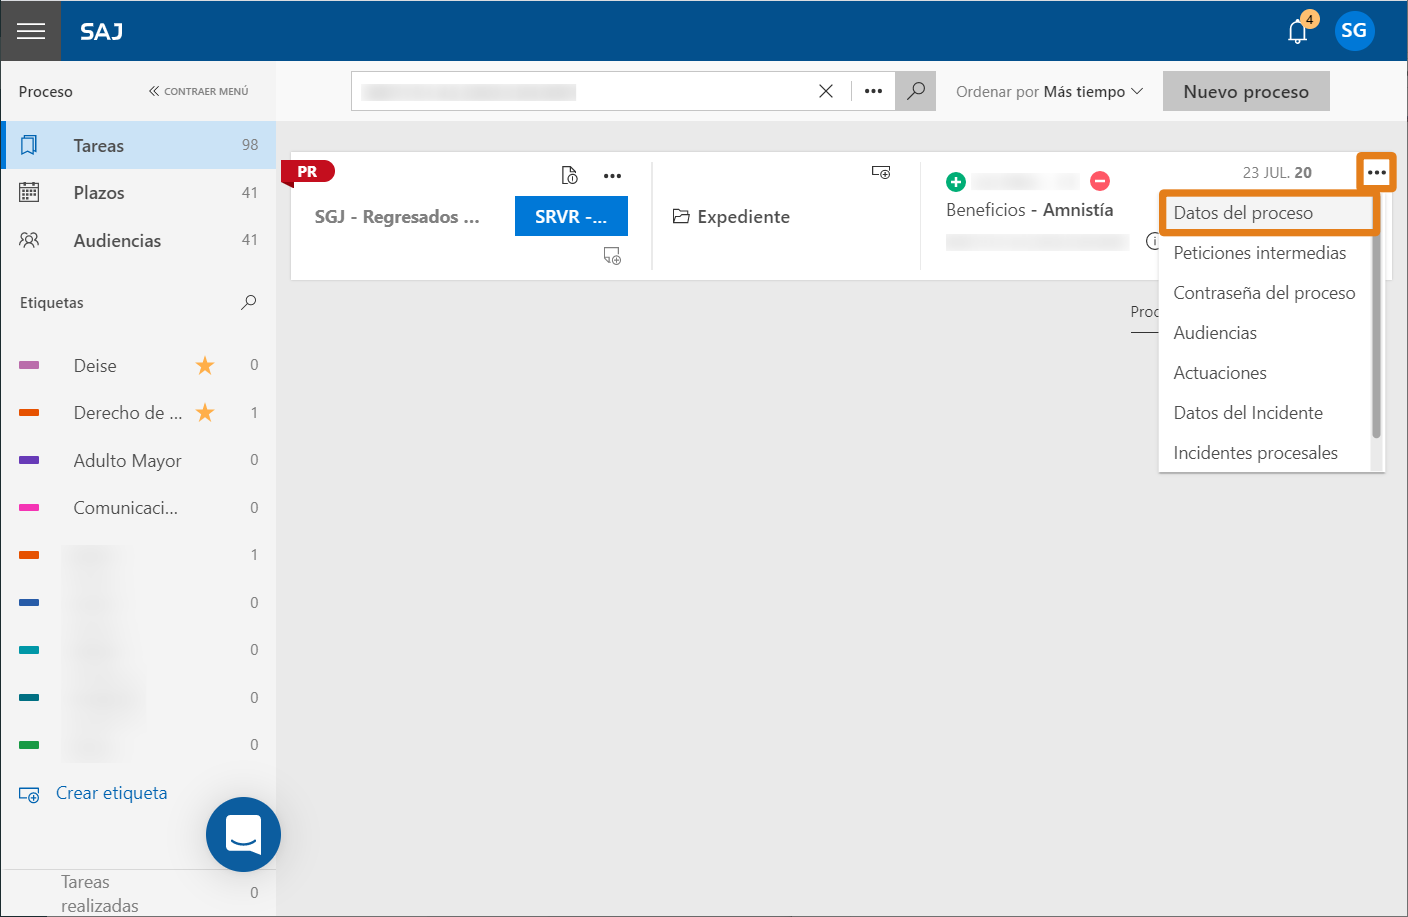The width and height of the screenshot is (1408, 917).
Task: Click the magnifier search button
Action: tap(915, 91)
